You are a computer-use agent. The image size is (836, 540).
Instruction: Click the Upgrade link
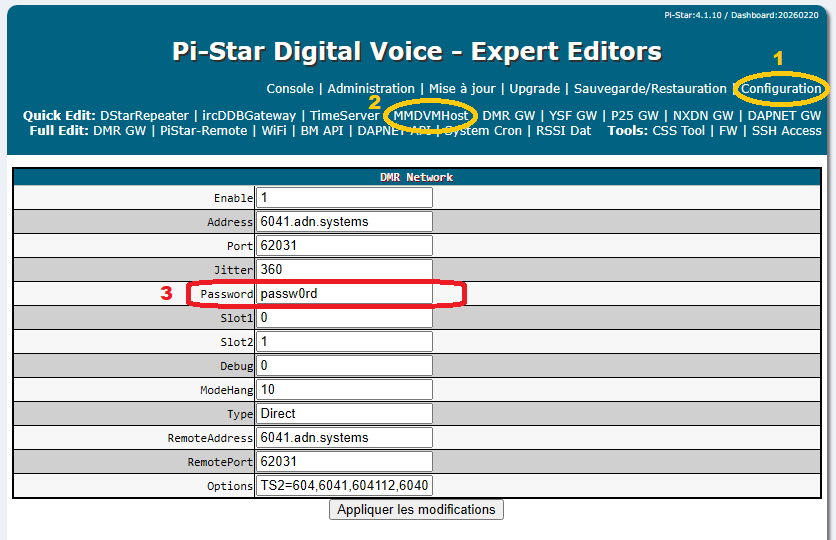click(534, 89)
